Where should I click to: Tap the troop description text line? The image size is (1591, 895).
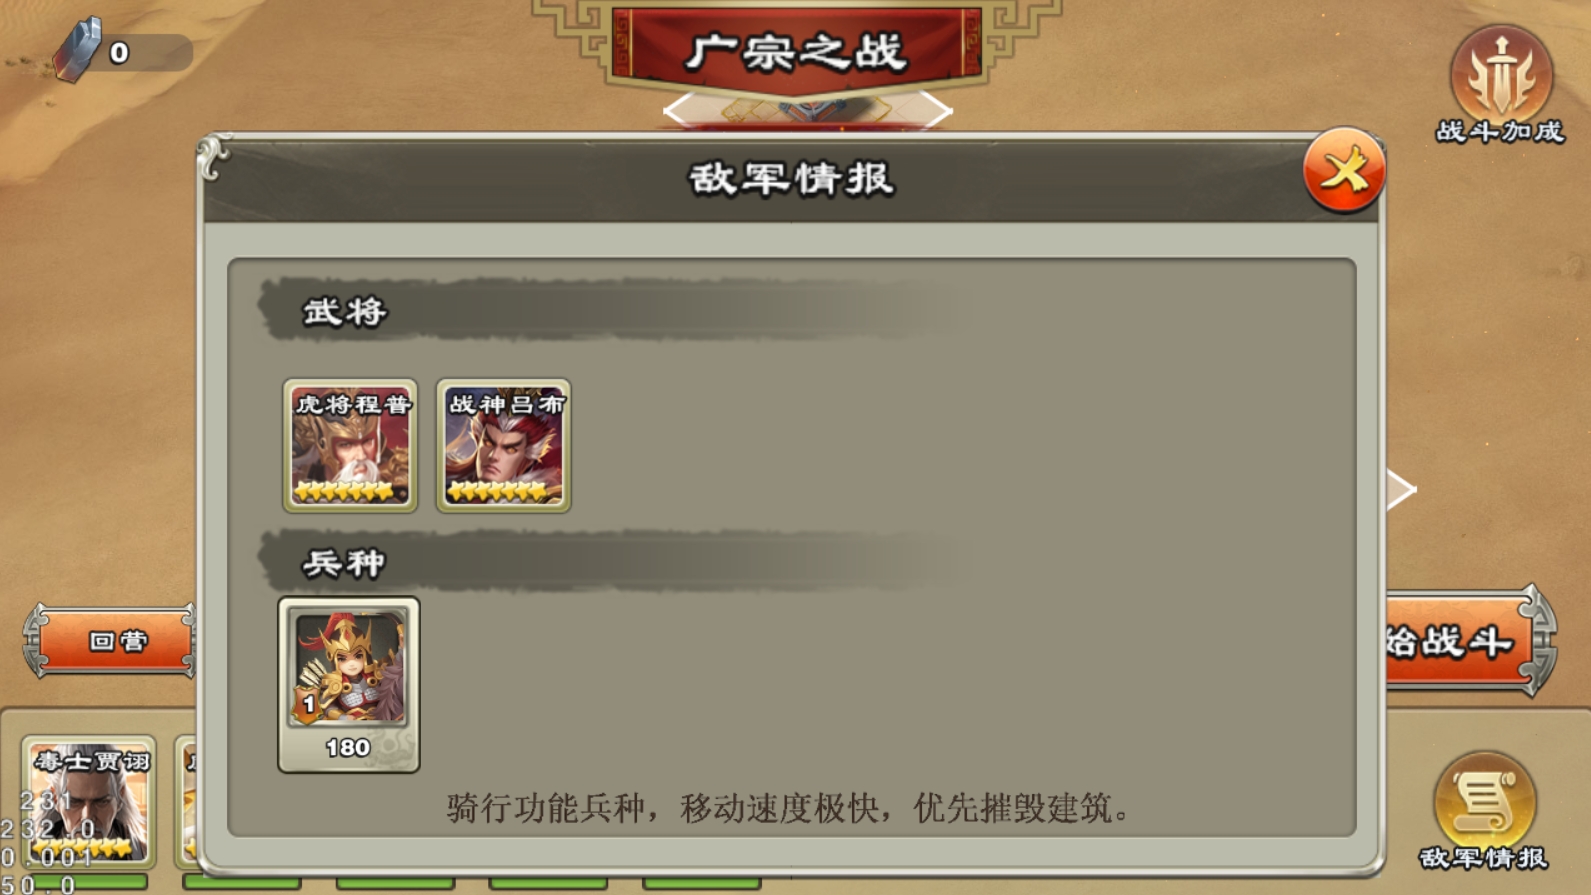point(788,807)
